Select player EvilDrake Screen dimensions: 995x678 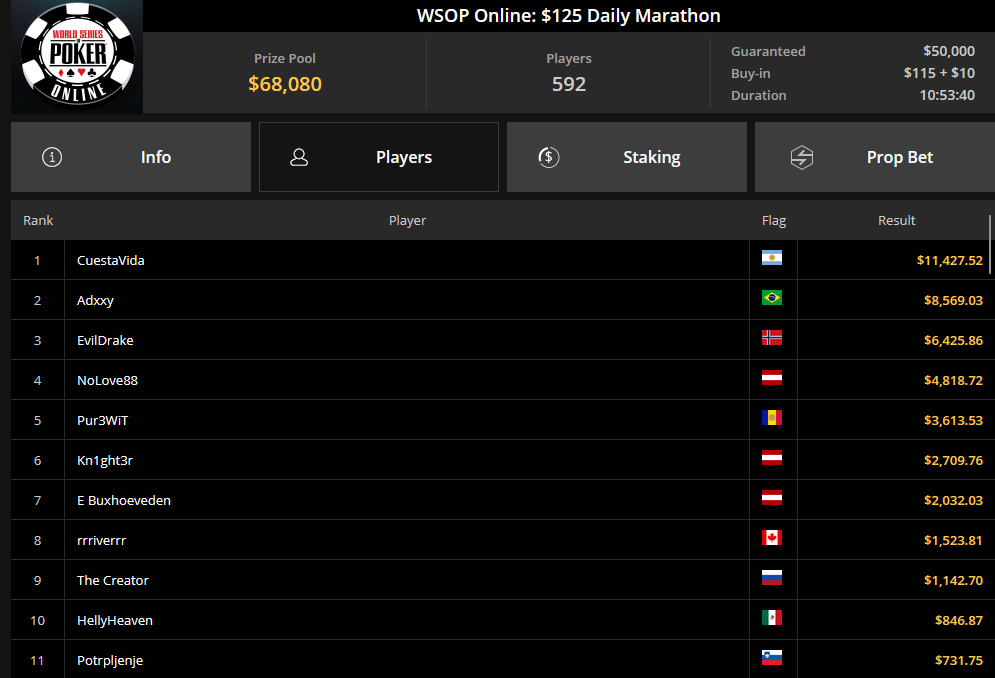[x=105, y=340]
